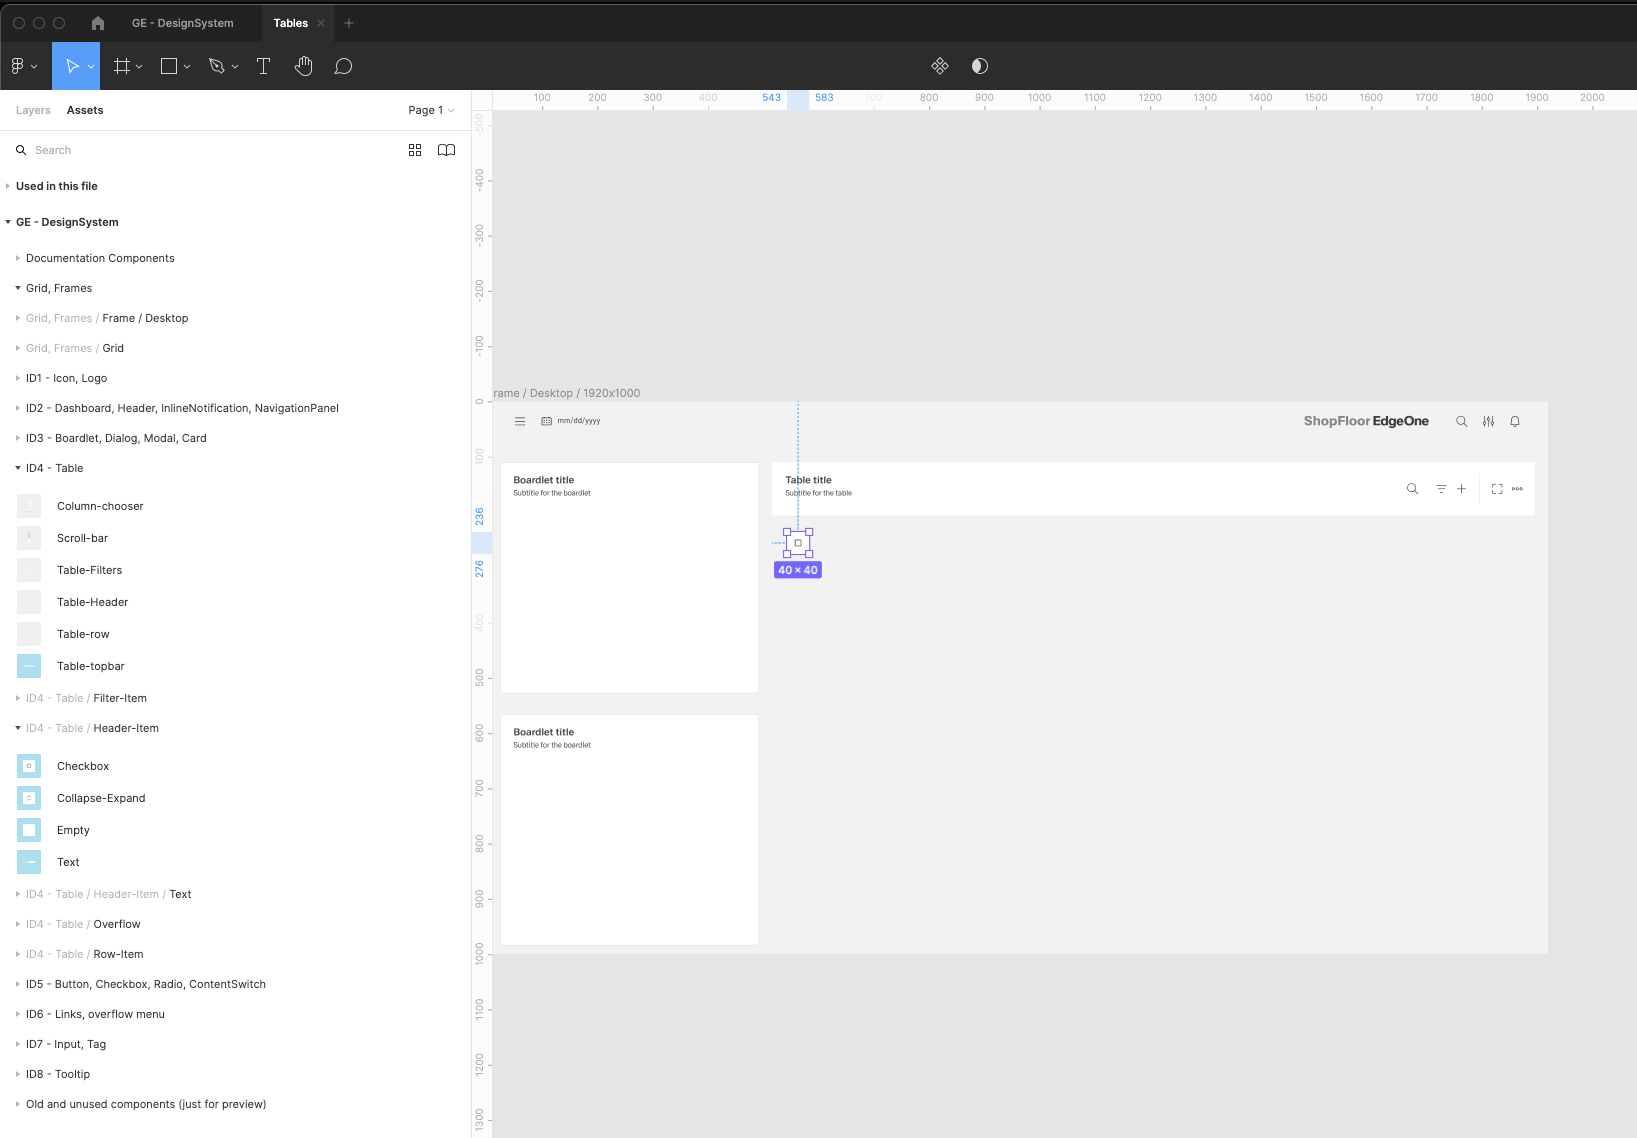This screenshot has width=1637, height=1138.
Task: Select the Move tool in toolbar
Action: (x=72, y=66)
